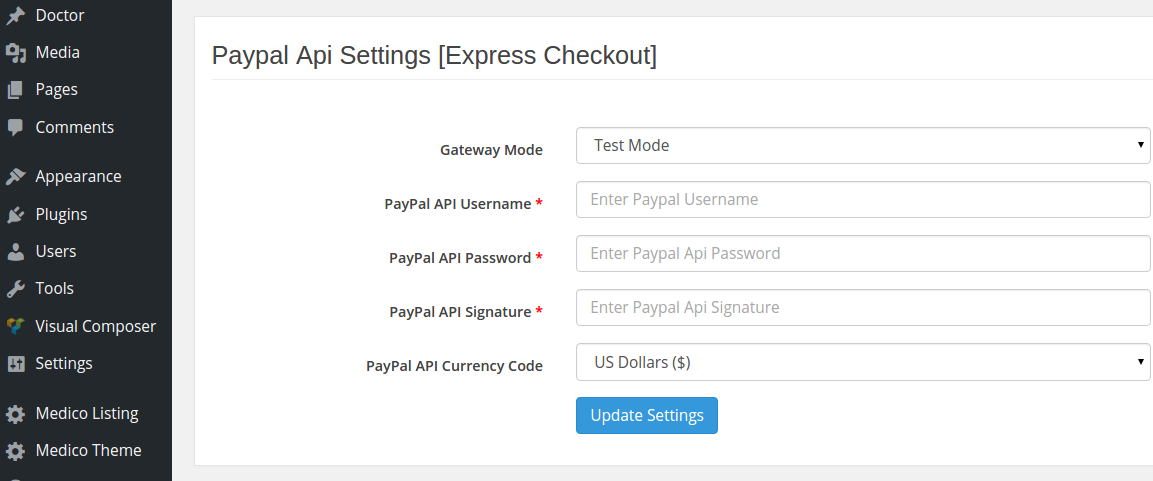Click the Settings sliders icon
The width and height of the screenshot is (1153, 481).
(15, 364)
